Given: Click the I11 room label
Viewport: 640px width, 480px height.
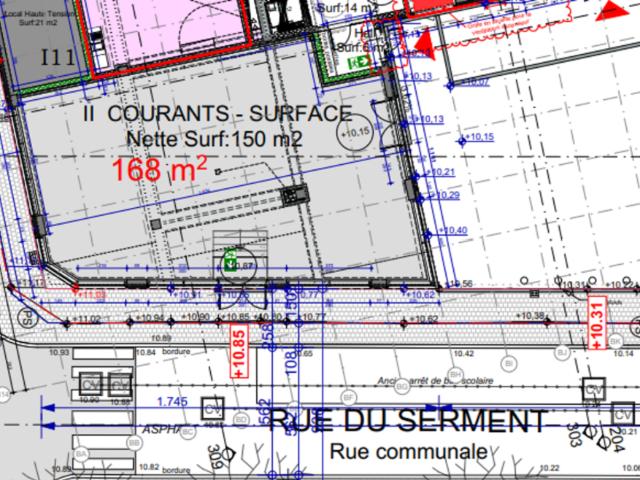Looking at the screenshot, I should coord(58,58).
